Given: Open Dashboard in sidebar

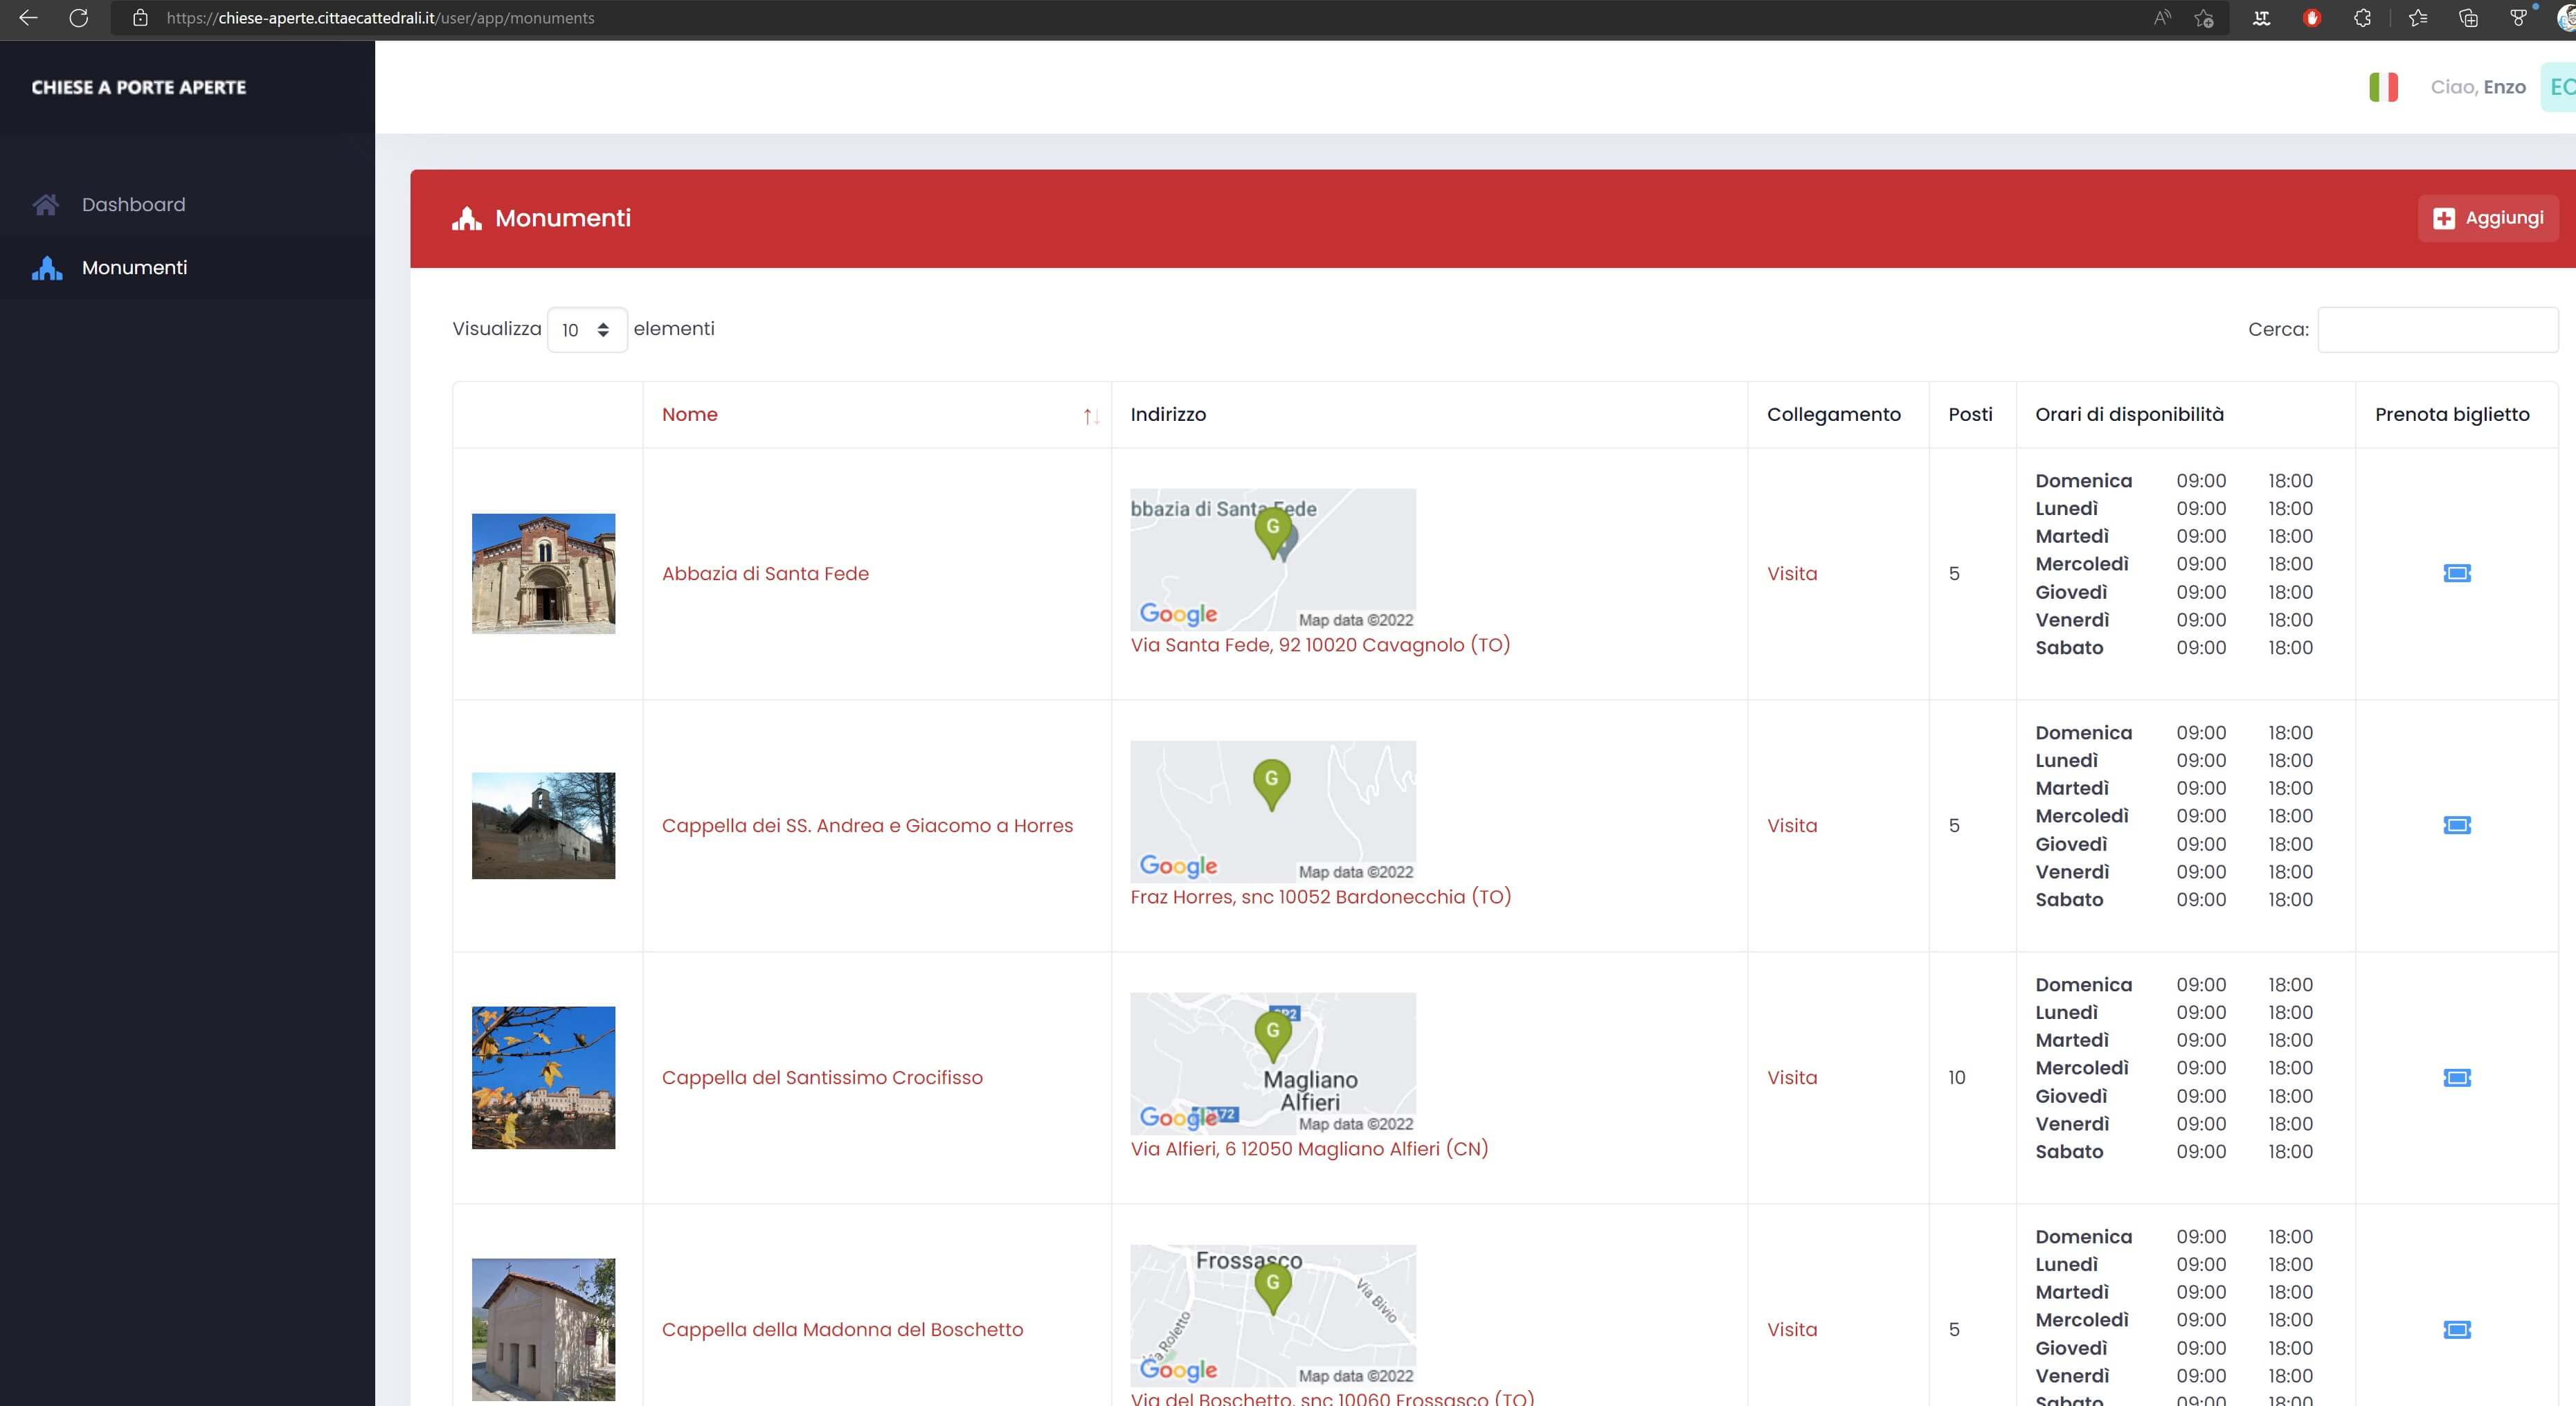Looking at the screenshot, I should (x=133, y=204).
